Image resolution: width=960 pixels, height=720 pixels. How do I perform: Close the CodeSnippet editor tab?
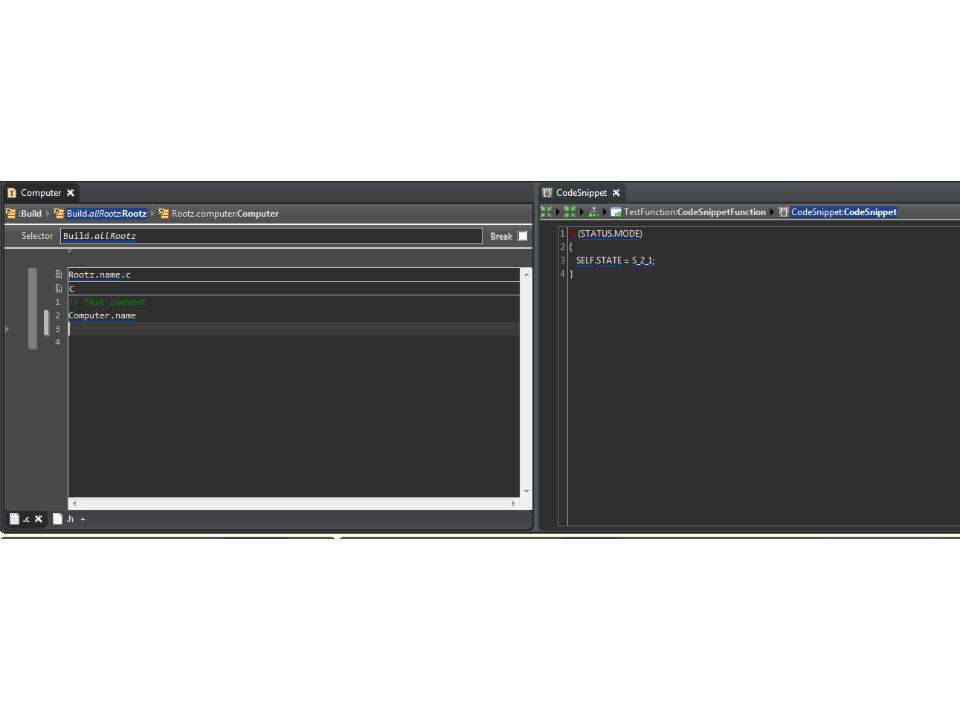coord(616,193)
